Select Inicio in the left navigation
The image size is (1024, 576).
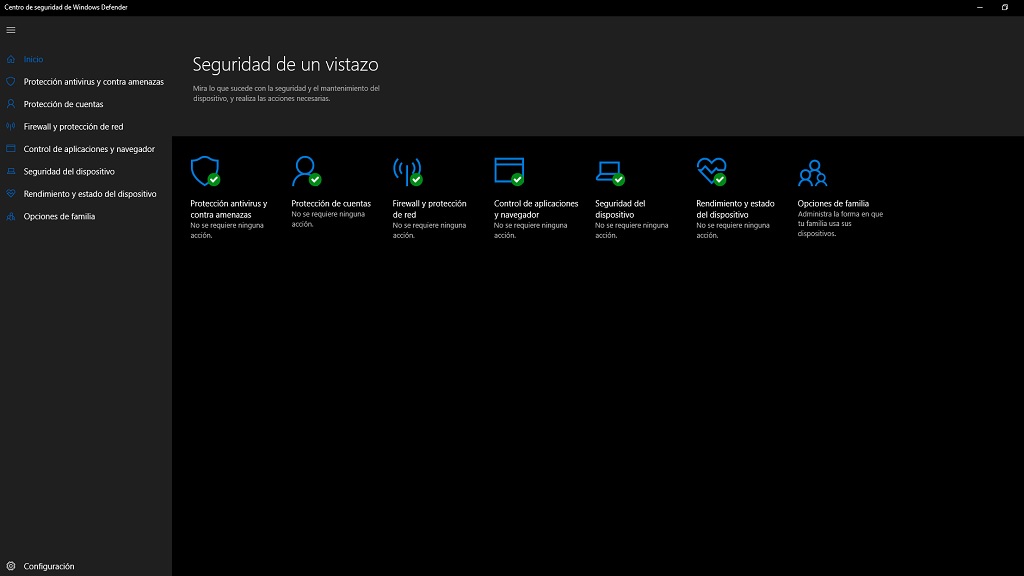click(34, 60)
